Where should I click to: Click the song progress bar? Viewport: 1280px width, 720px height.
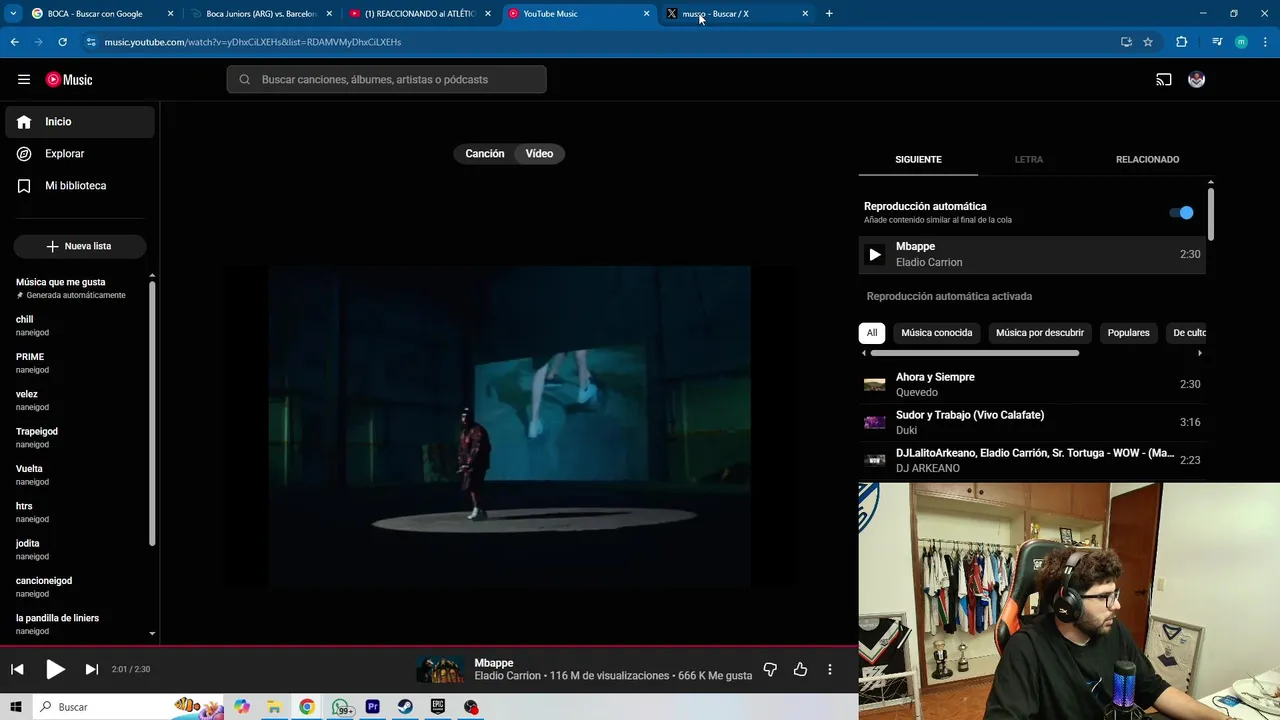coord(429,647)
